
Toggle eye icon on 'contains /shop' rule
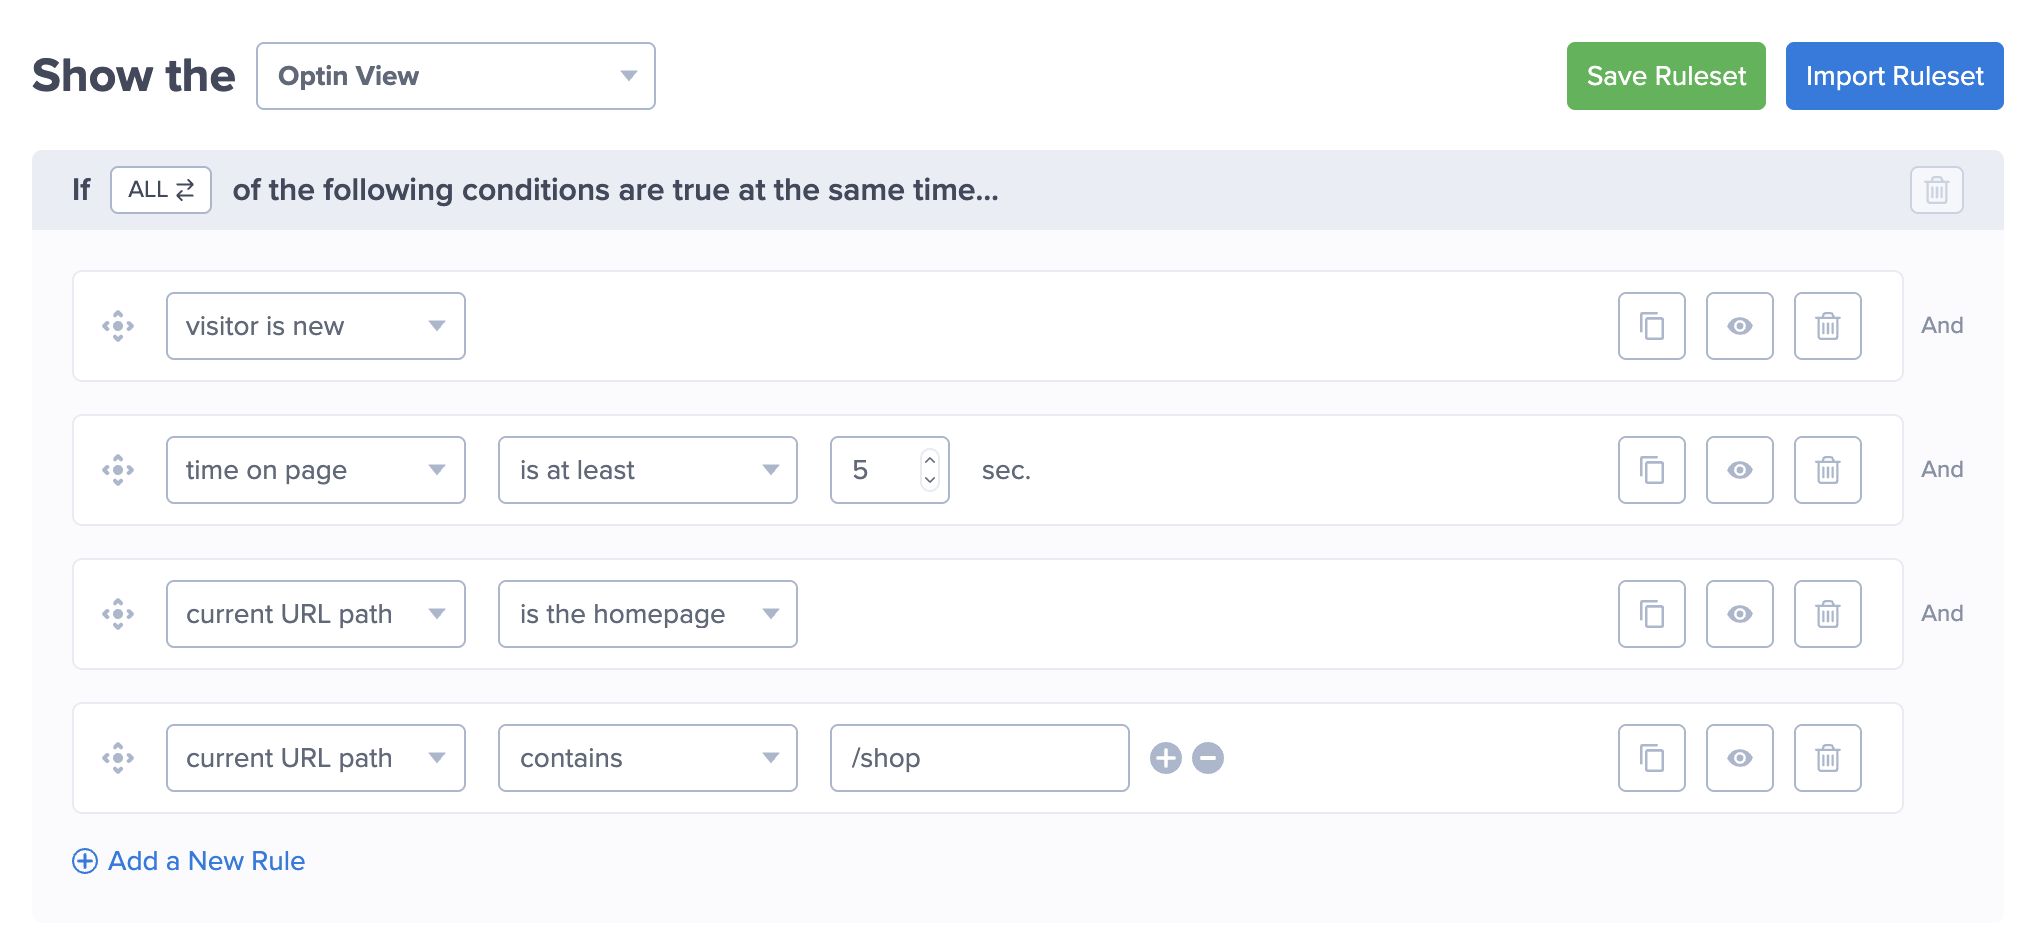pyautogui.click(x=1739, y=758)
